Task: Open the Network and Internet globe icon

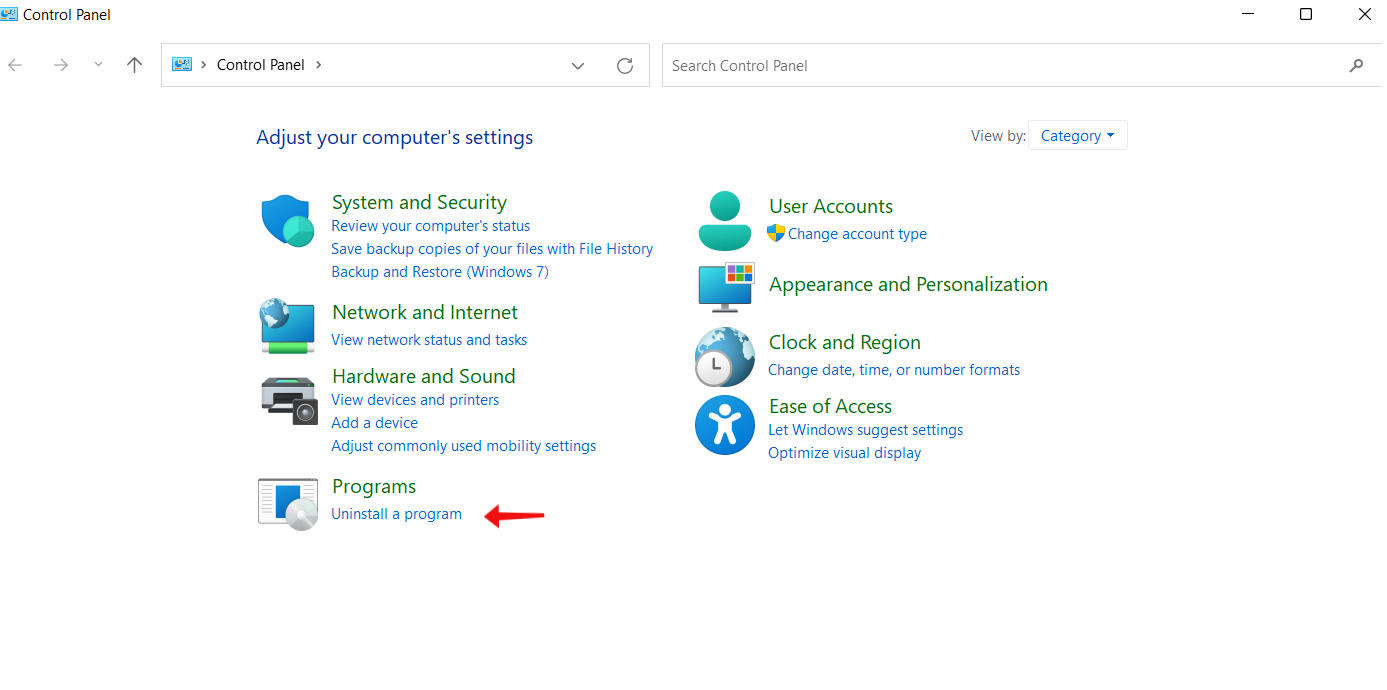Action: click(288, 325)
